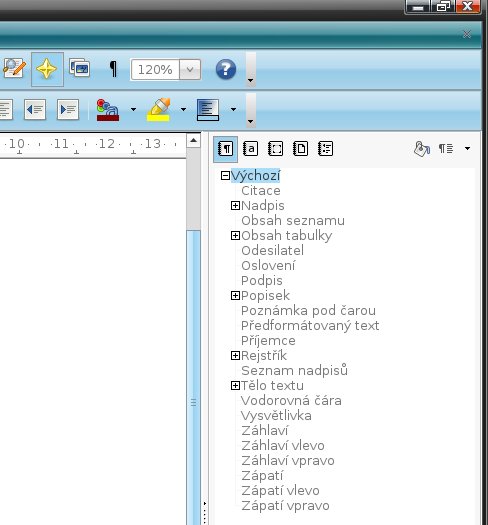Click the paragraph background color icon

[208, 110]
